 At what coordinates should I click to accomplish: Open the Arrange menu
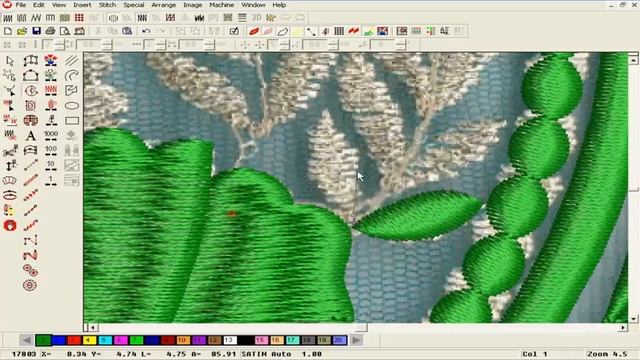pyautogui.click(x=164, y=5)
